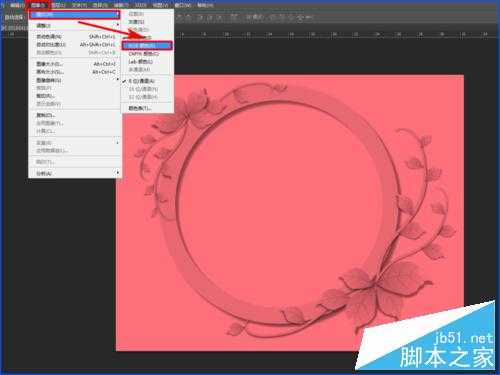Open the 滤镜 menu in menu bar
This screenshot has height=375, width=500.
click(x=121, y=5)
